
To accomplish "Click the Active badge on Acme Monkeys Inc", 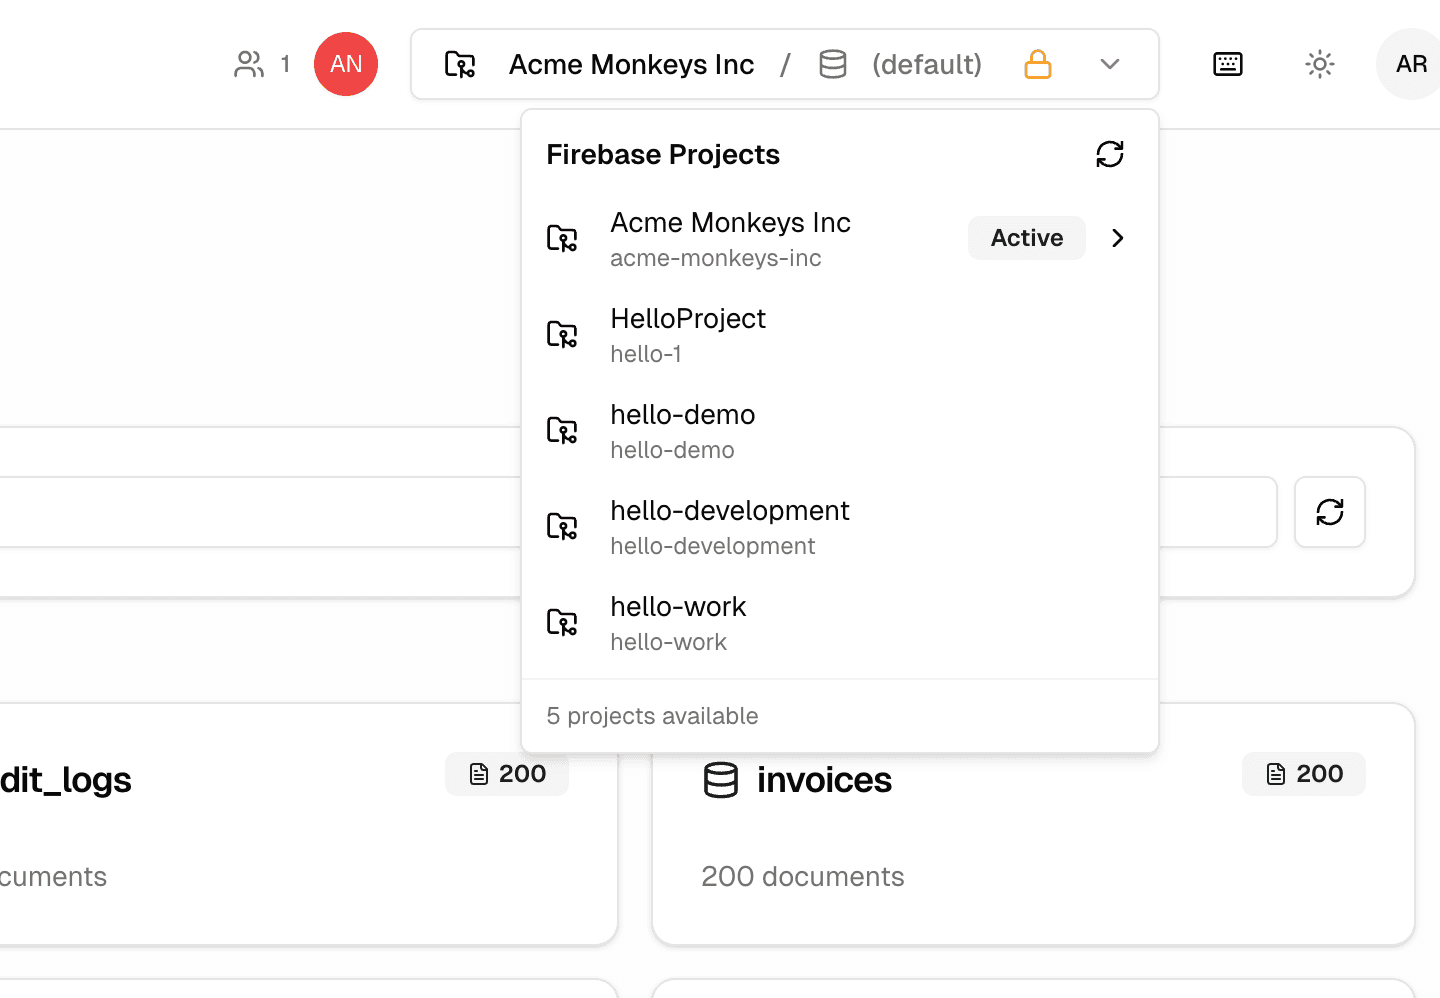I will coord(1027,238).
